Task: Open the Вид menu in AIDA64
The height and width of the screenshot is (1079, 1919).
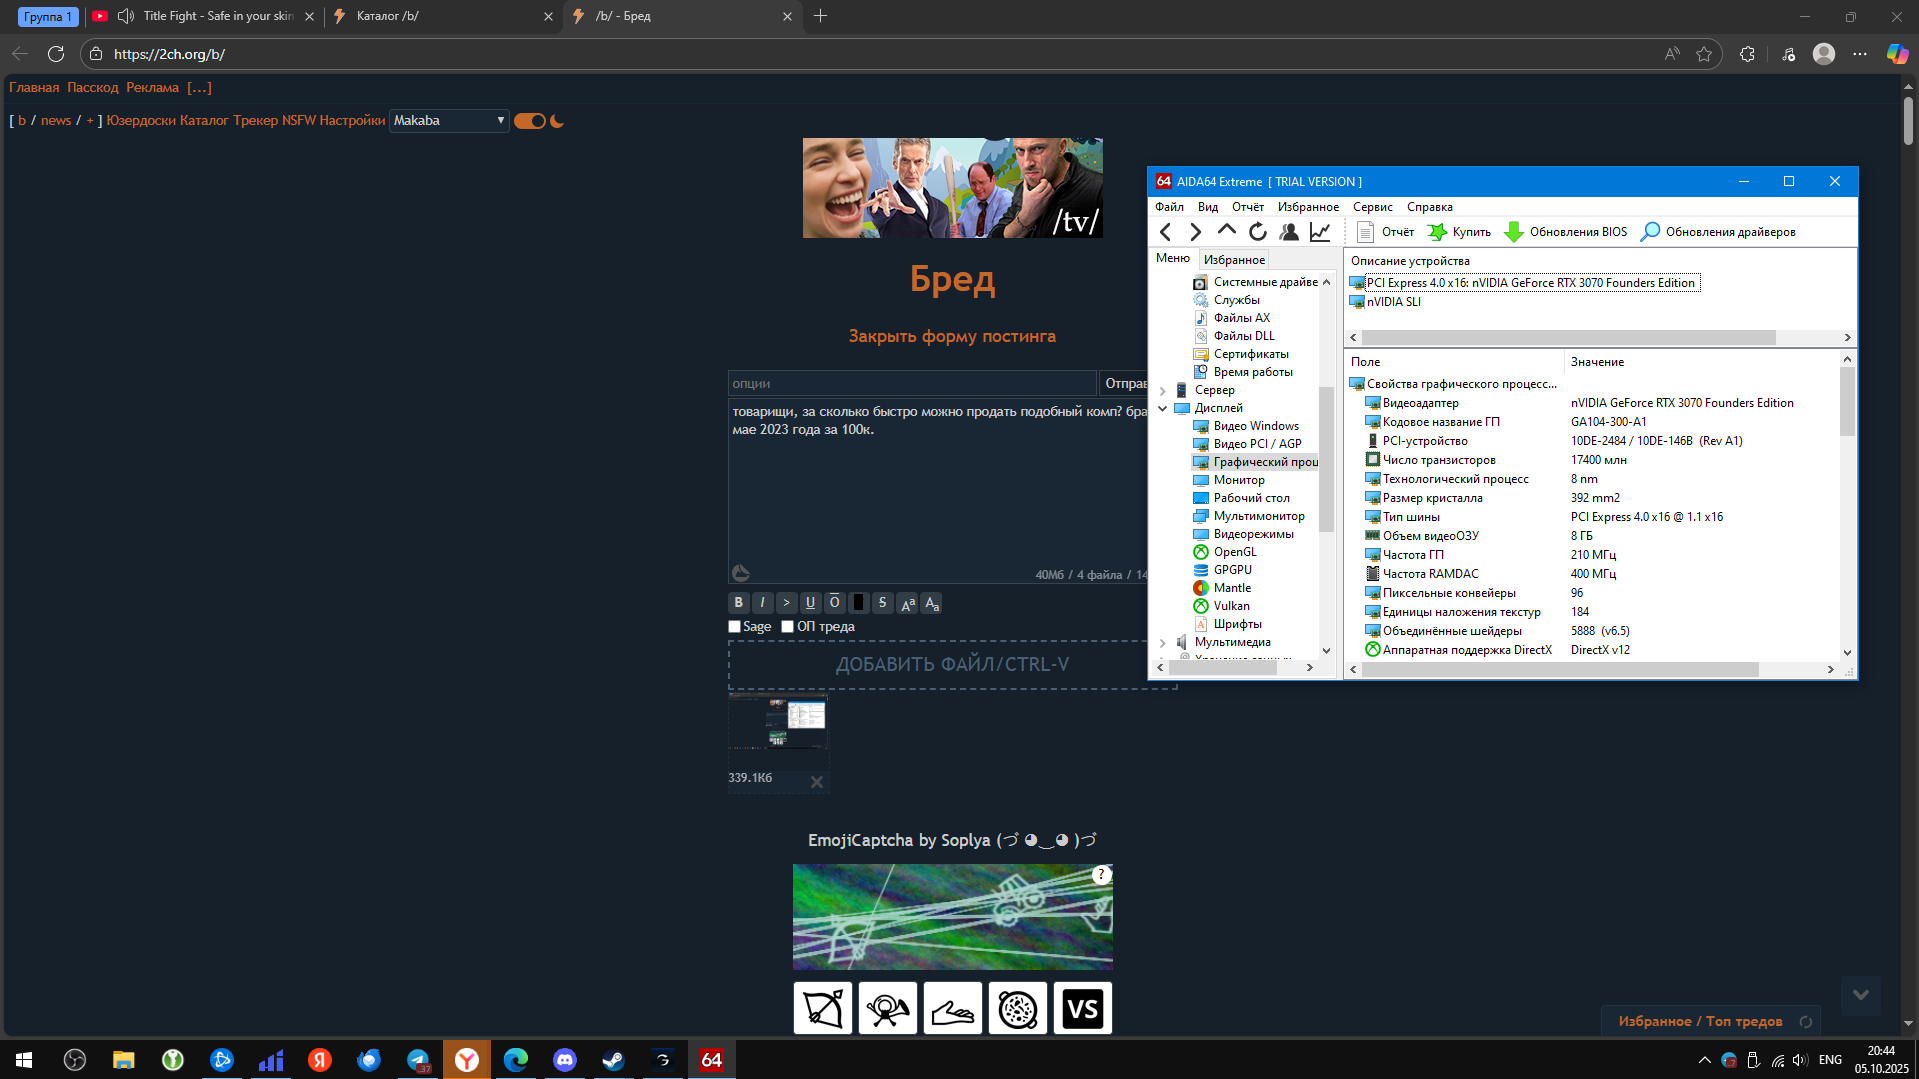Action: coord(1208,207)
